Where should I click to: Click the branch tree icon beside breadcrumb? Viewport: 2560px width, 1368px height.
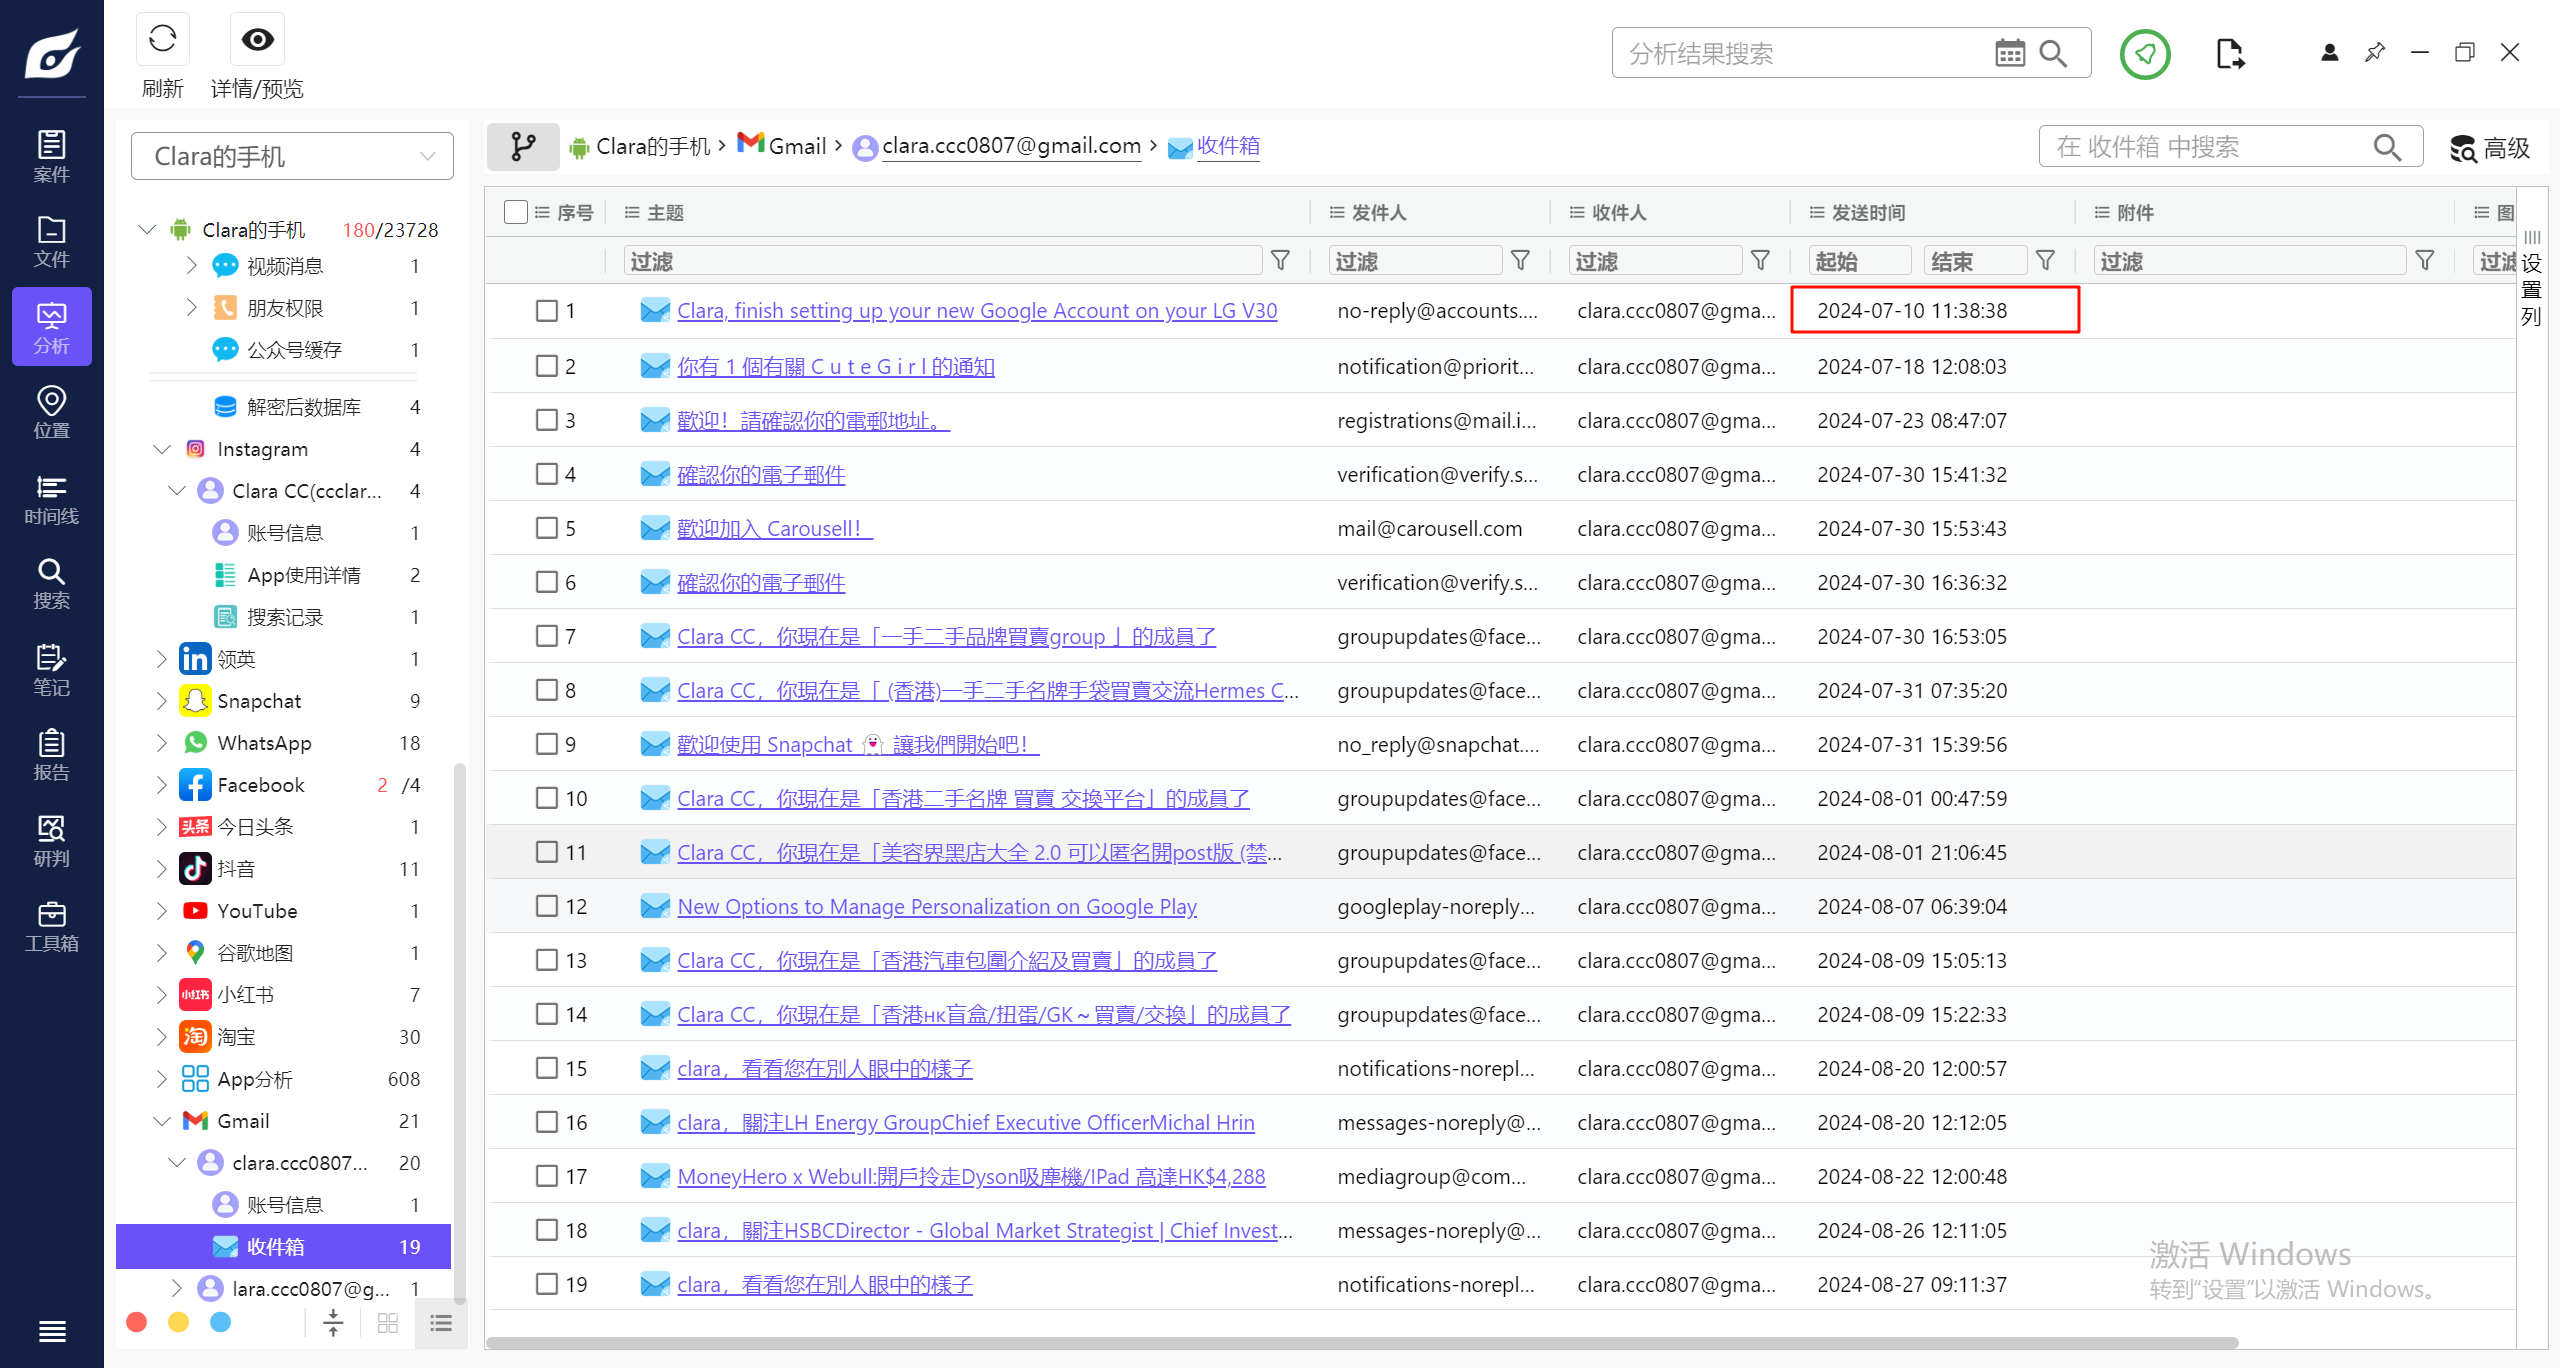523,147
